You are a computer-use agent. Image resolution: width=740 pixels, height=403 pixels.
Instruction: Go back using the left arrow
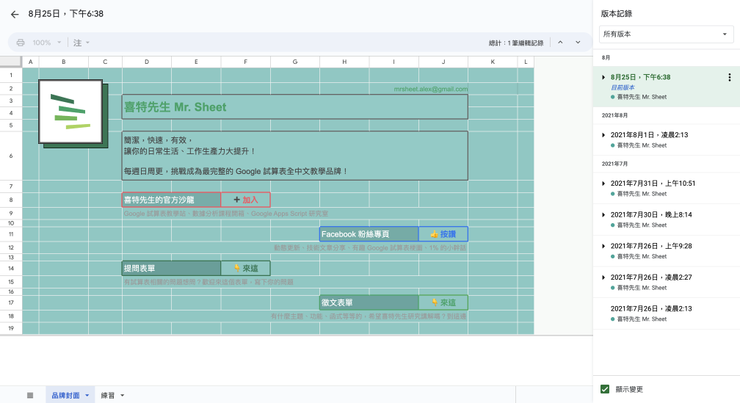coord(15,14)
